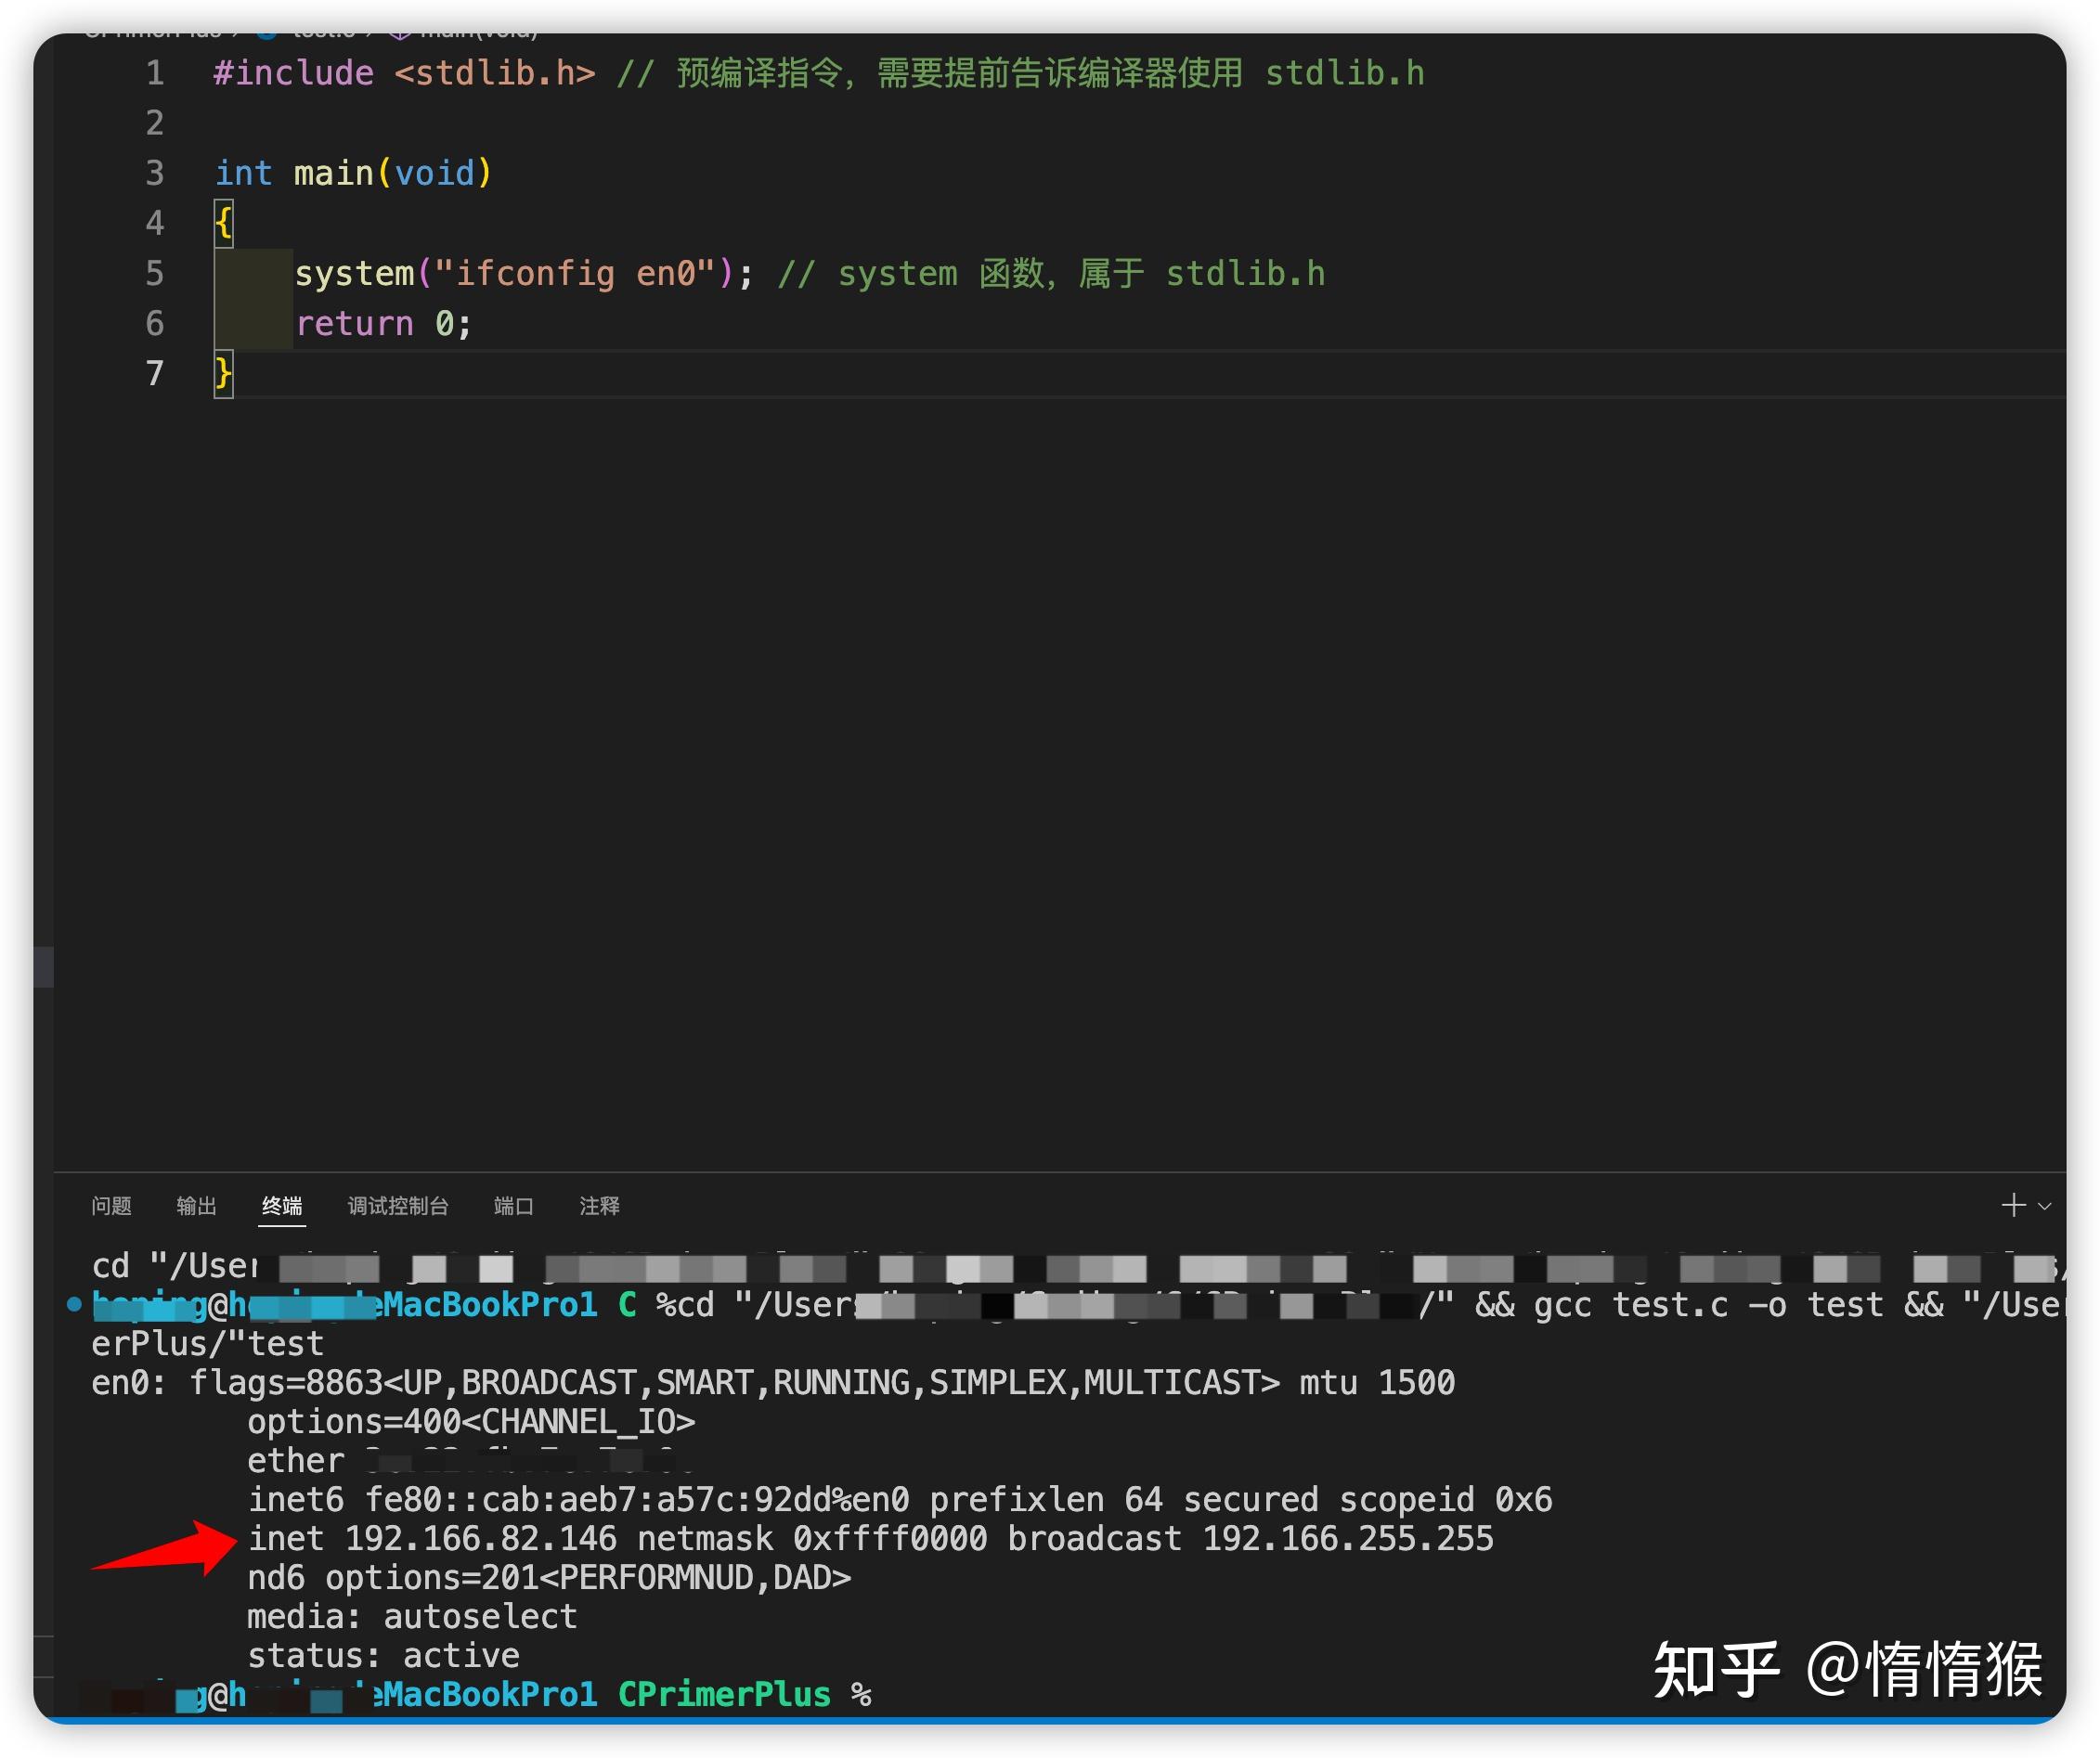Viewport: 2100px width, 1758px height.
Task: Switch to the 输出 panel tab
Action: pos(196,1206)
